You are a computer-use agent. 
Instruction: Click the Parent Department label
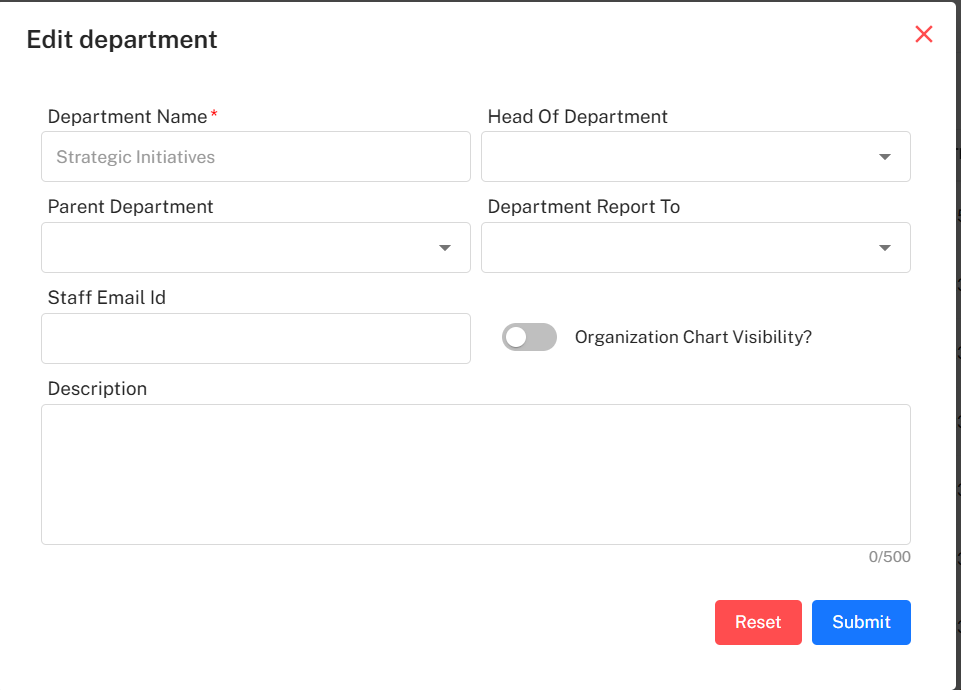click(x=131, y=207)
